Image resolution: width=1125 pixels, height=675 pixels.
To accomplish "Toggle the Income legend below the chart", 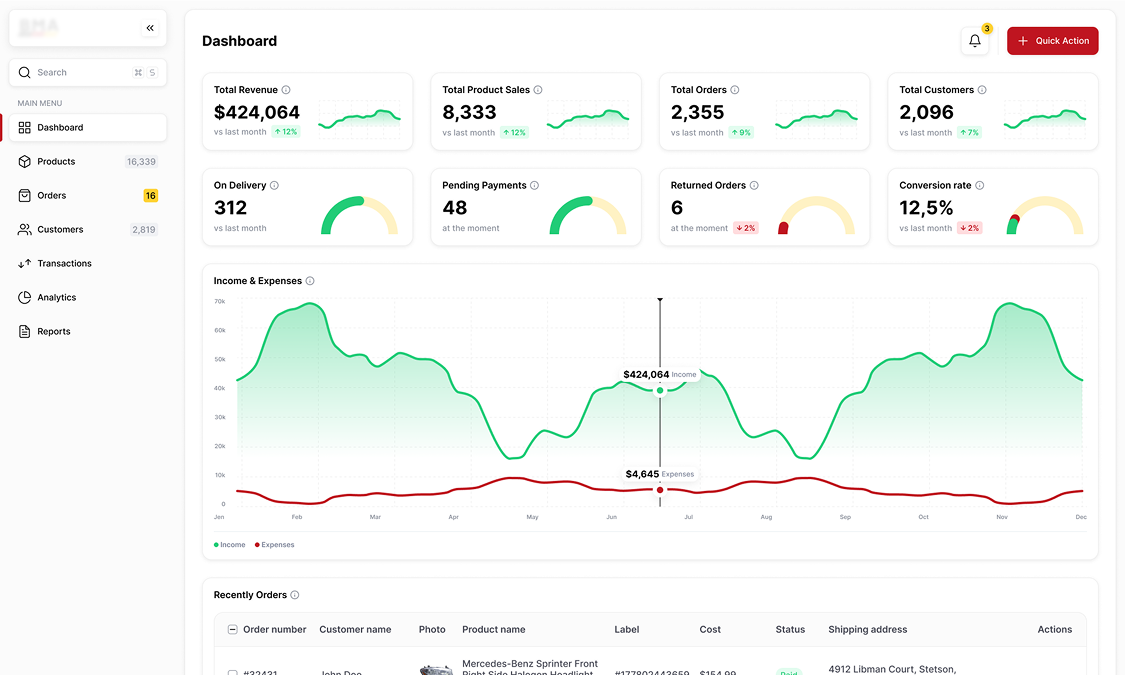I will point(229,544).
